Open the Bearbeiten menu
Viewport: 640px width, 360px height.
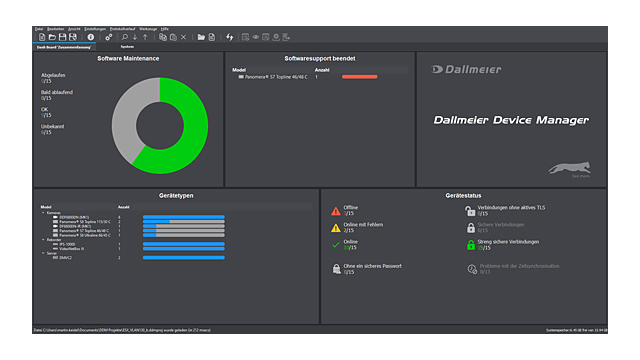point(56,29)
